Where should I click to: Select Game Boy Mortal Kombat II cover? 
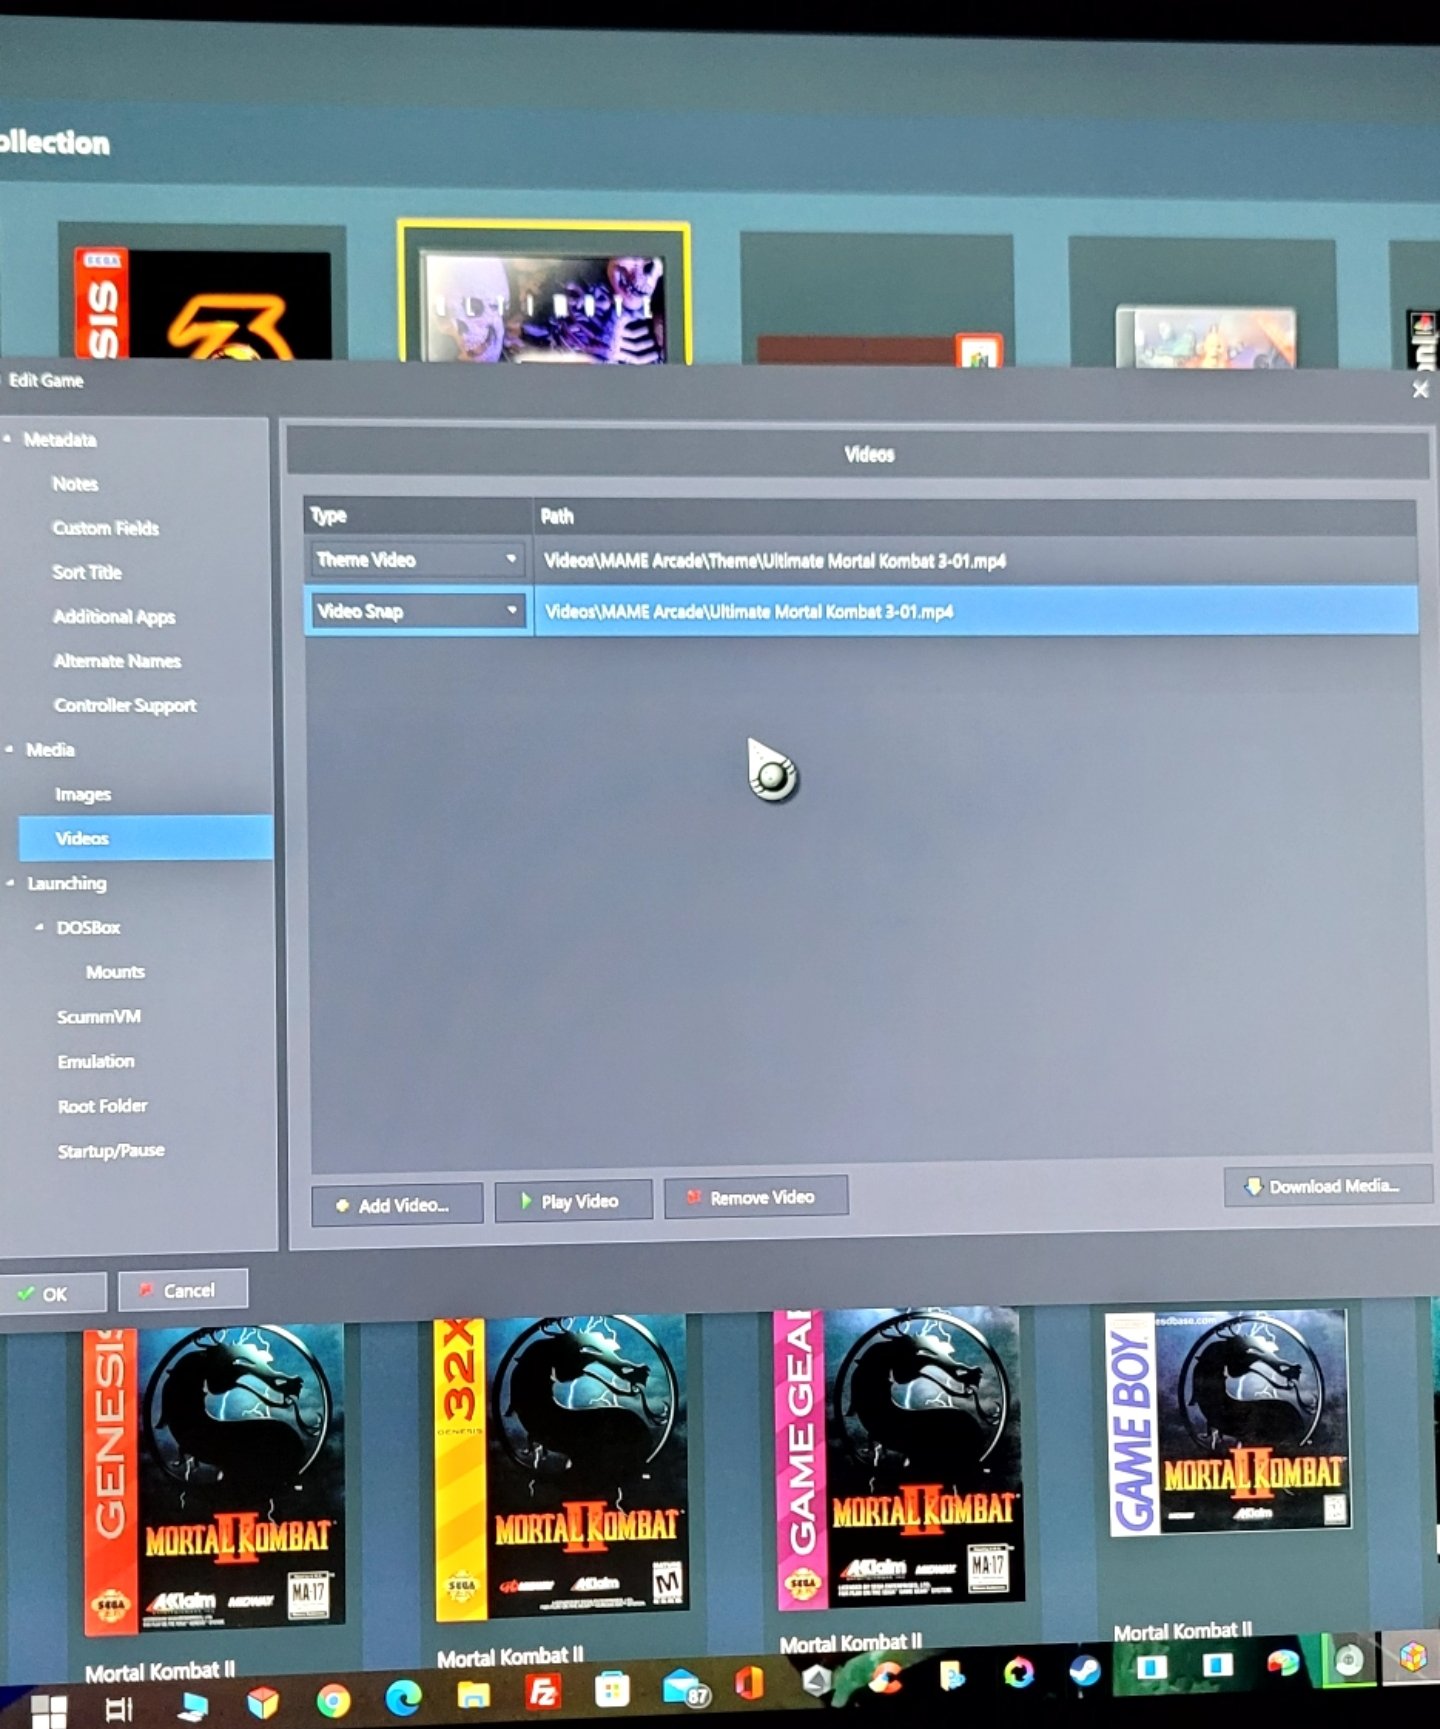click(1229, 1420)
